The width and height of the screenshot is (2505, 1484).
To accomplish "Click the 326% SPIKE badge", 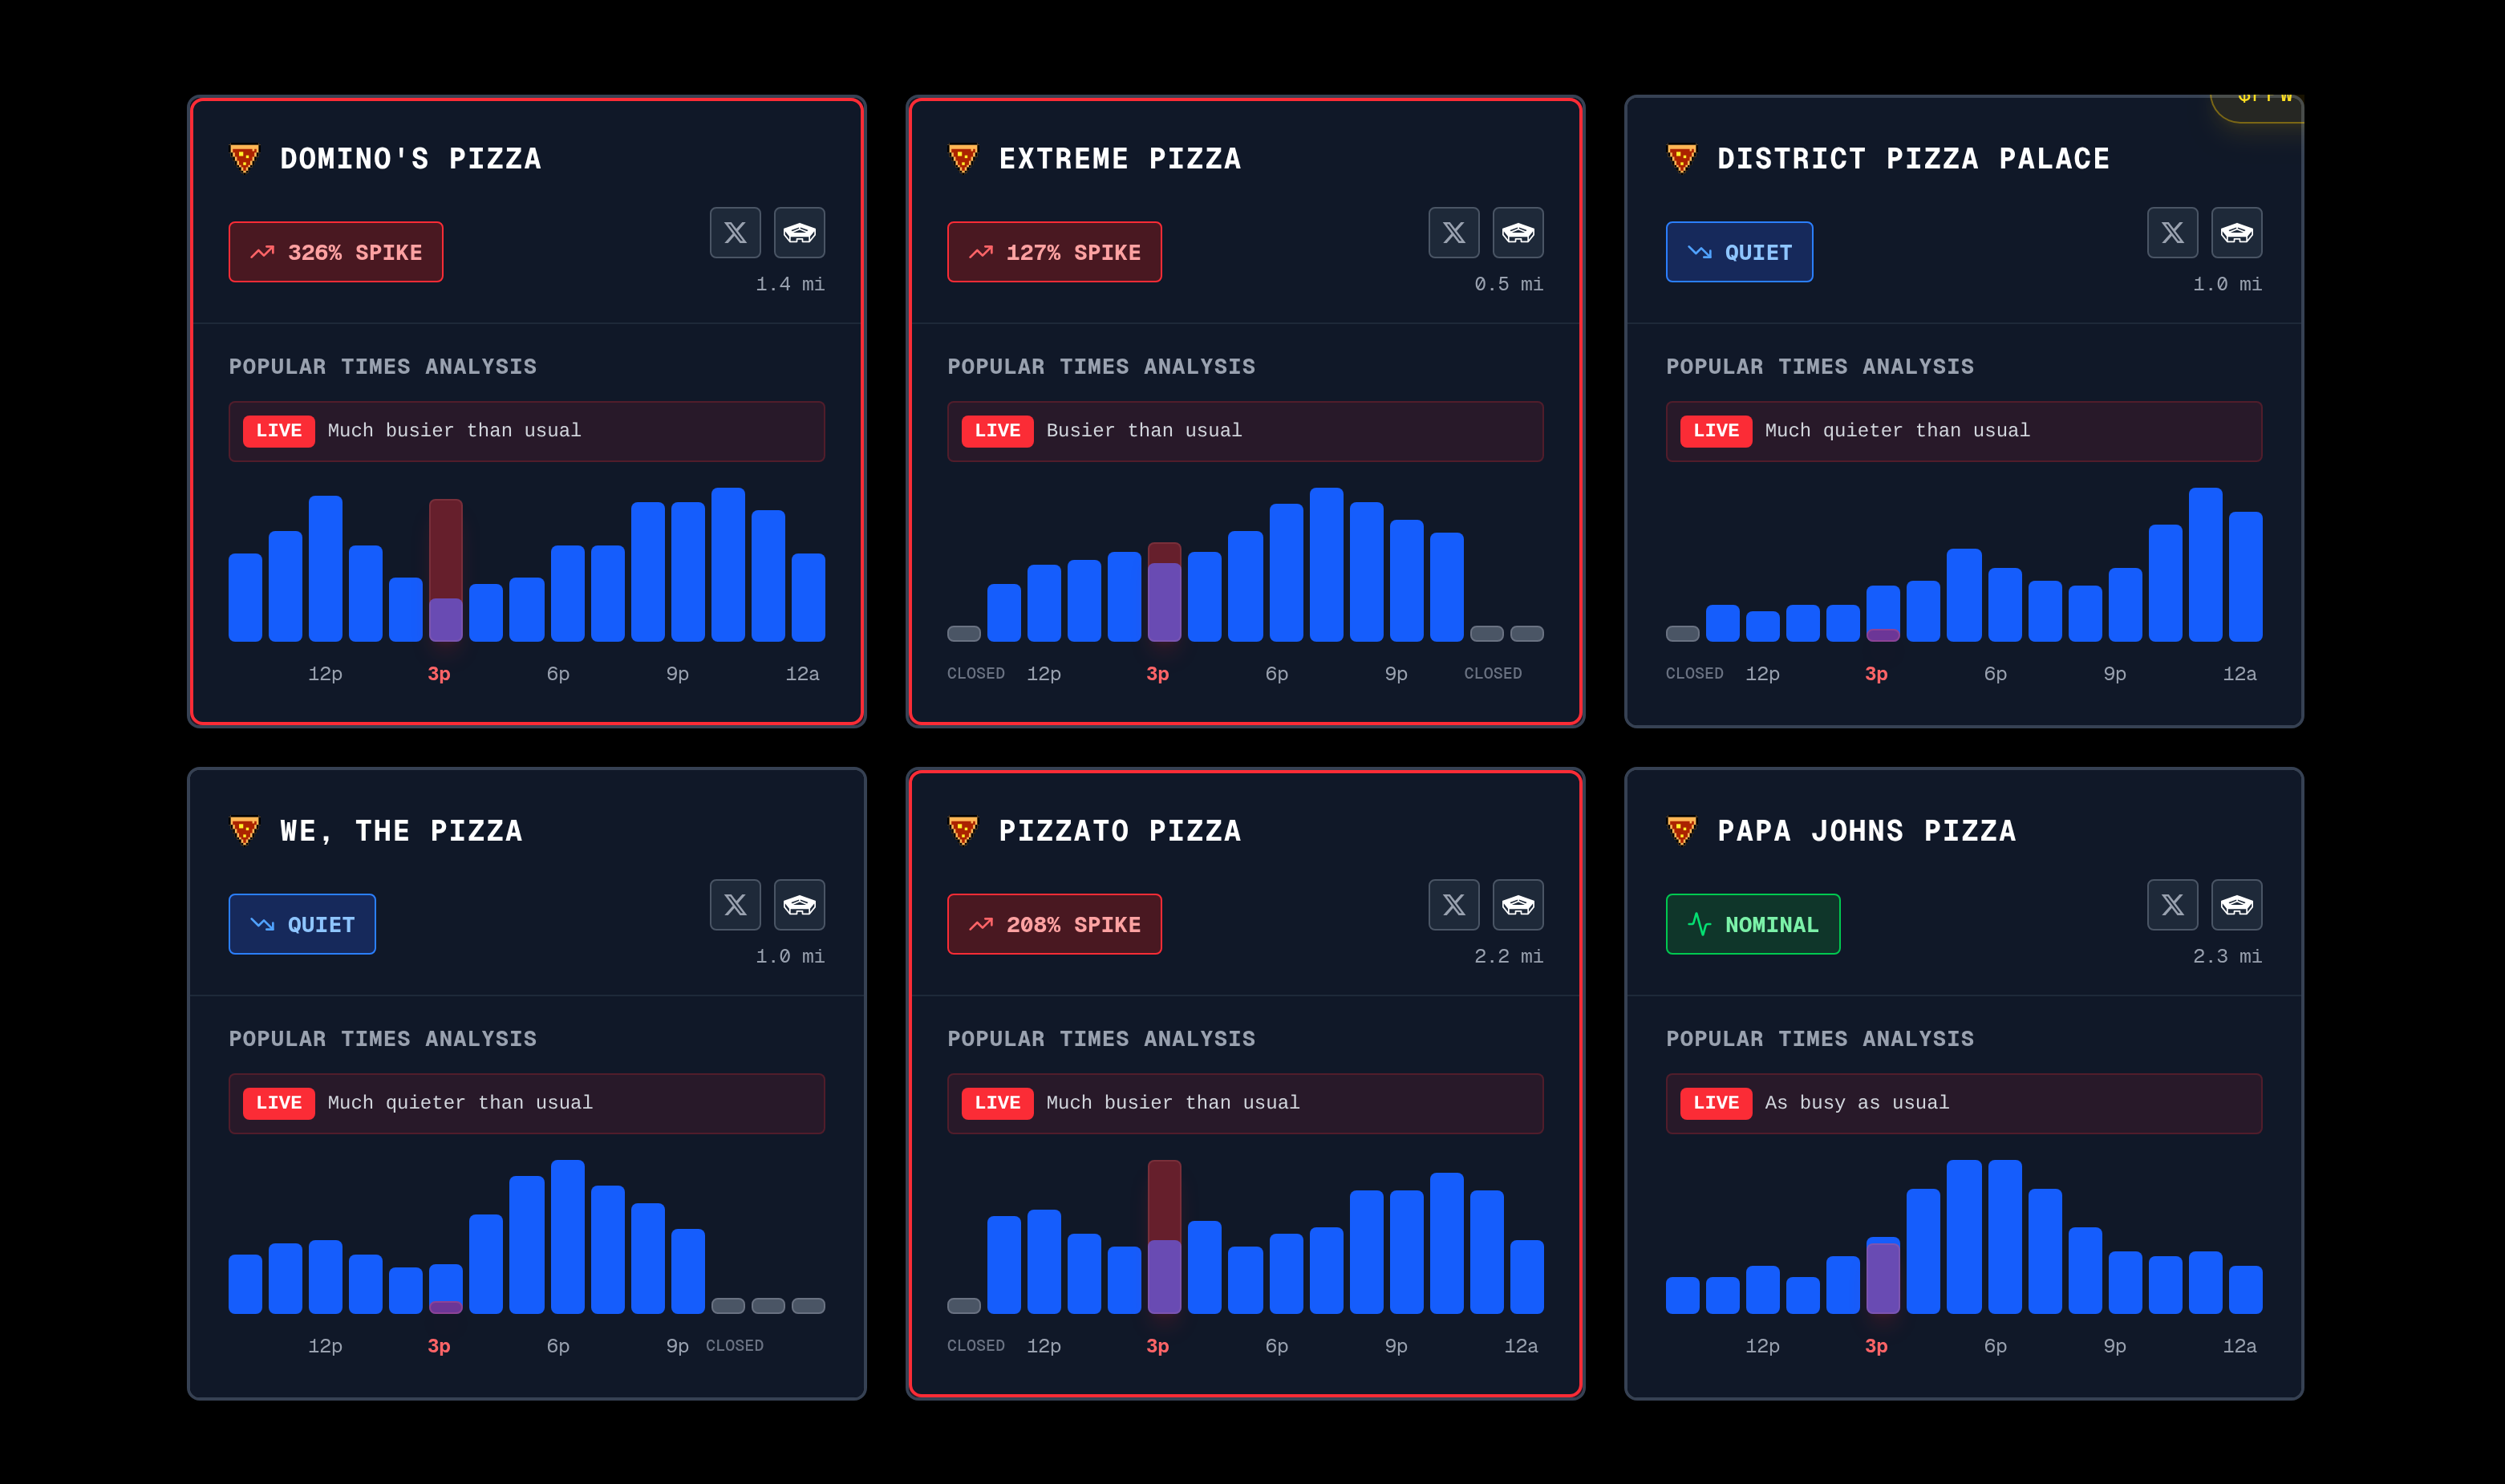I will [x=336, y=252].
